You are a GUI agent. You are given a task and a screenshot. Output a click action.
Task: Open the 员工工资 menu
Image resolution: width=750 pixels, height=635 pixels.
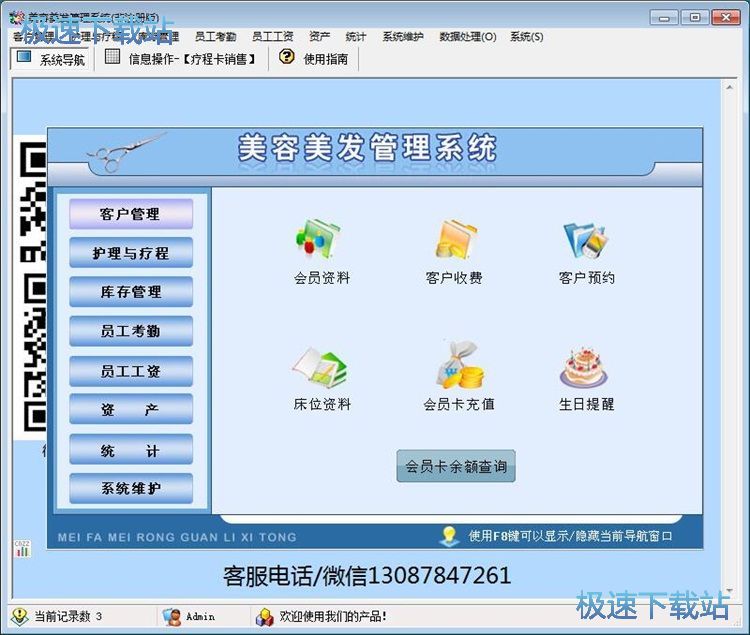[273, 36]
